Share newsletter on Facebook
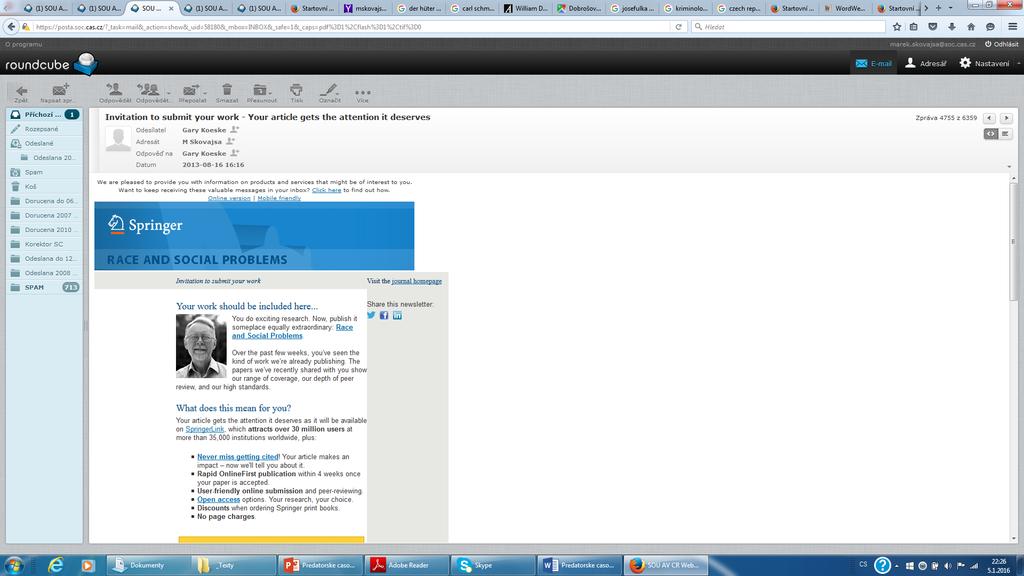The image size is (1024, 576). click(384, 315)
